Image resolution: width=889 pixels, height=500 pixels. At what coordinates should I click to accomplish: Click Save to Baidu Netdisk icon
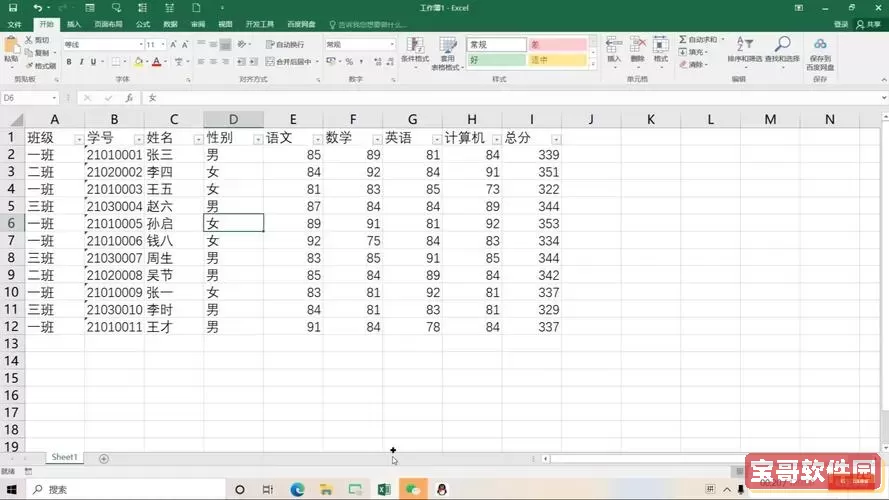[820, 50]
